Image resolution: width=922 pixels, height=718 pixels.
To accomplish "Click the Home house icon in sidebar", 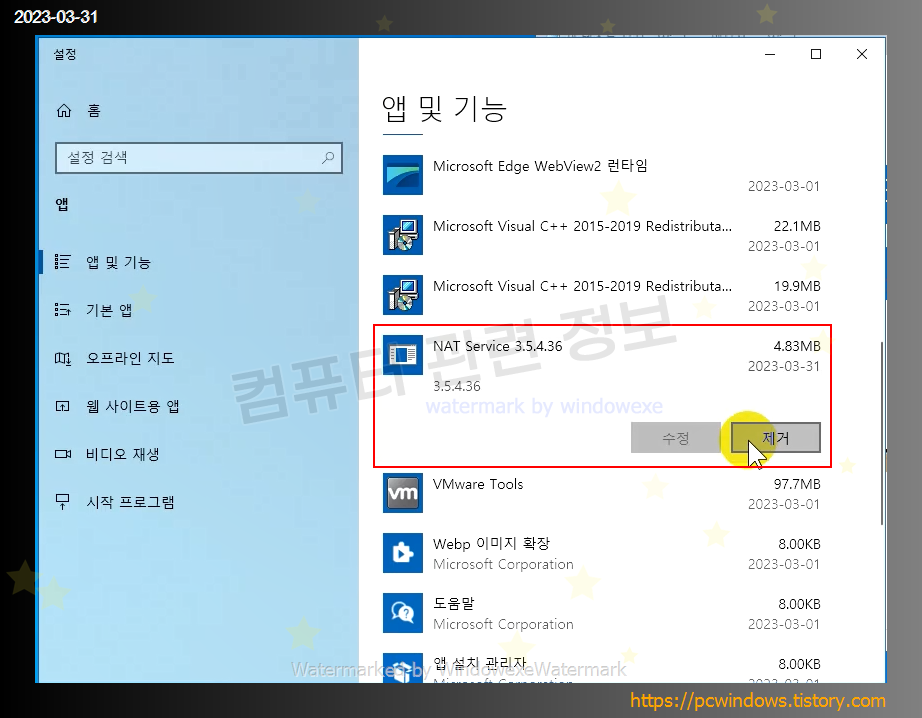I will coord(64,111).
